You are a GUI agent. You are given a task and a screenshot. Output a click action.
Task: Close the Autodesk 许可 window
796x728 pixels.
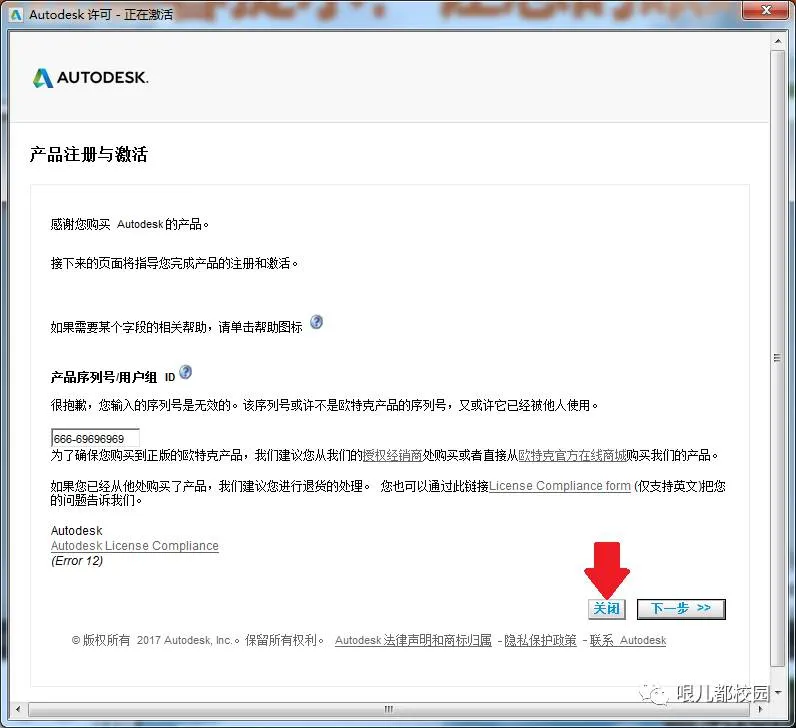pos(767,10)
